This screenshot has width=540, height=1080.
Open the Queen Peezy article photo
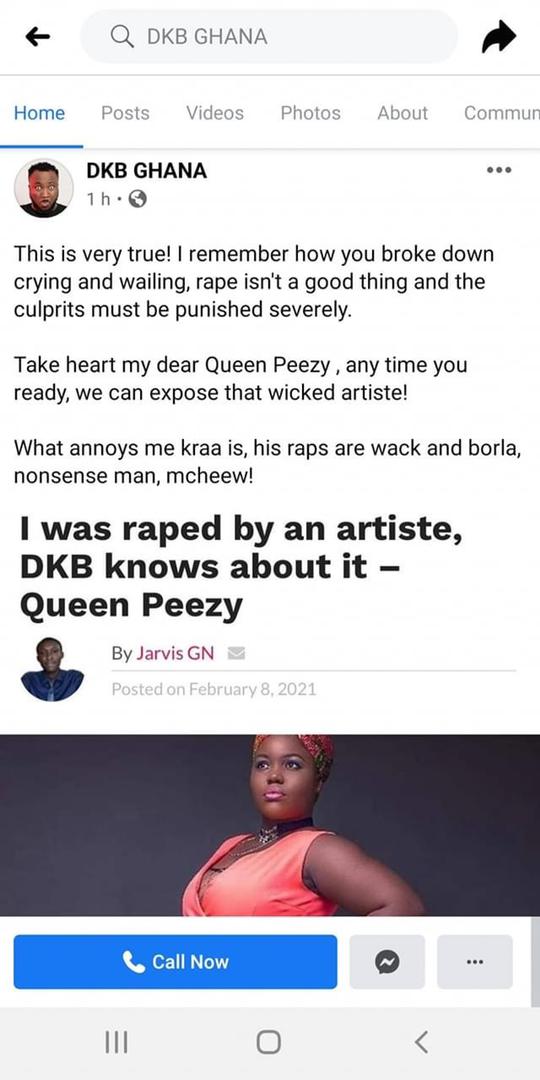coord(270,824)
